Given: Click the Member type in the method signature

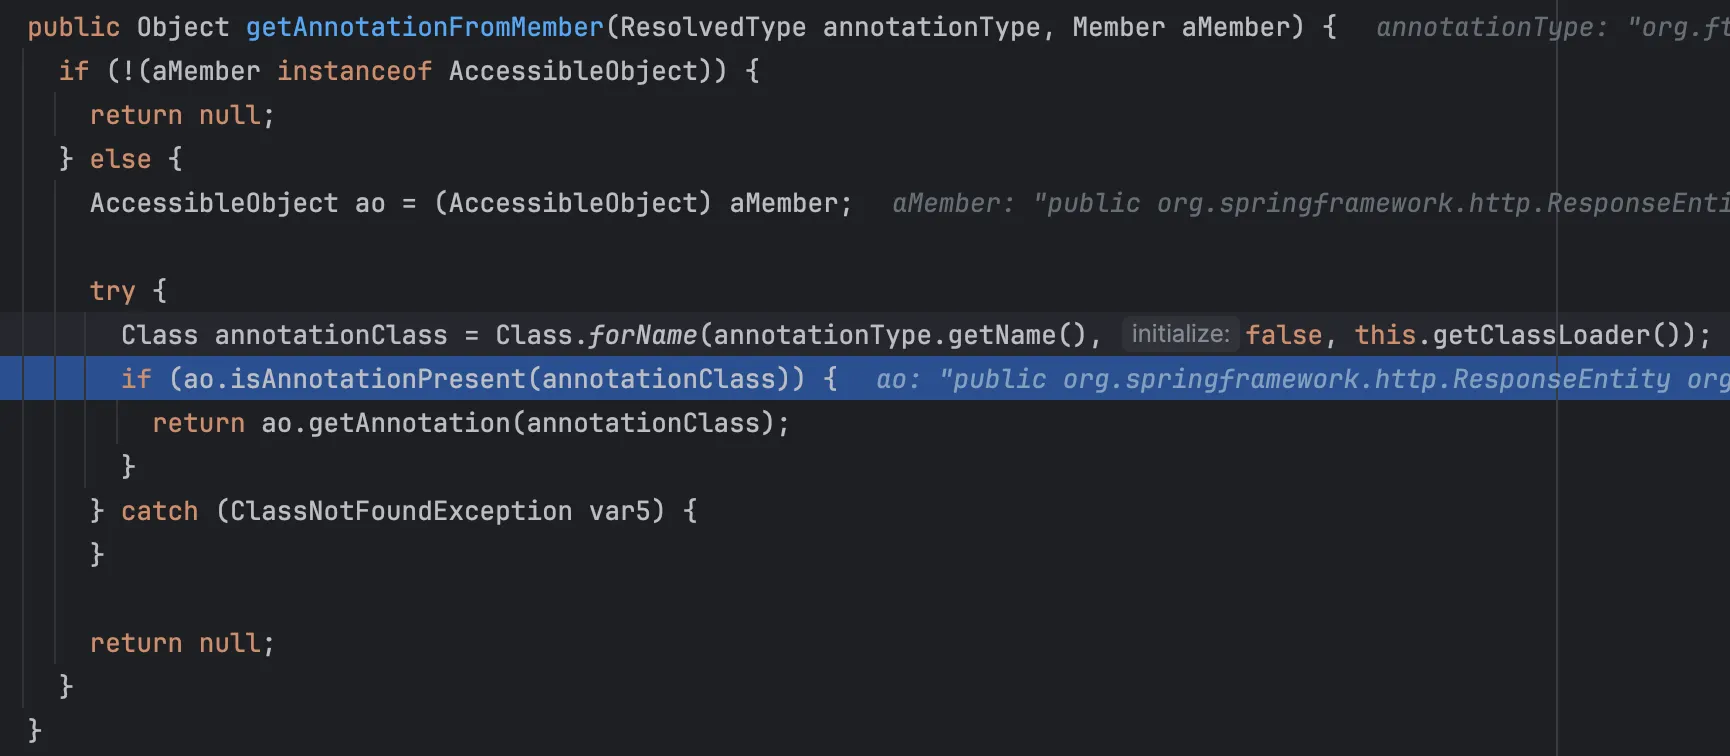Looking at the screenshot, I should (x=1118, y=27).
